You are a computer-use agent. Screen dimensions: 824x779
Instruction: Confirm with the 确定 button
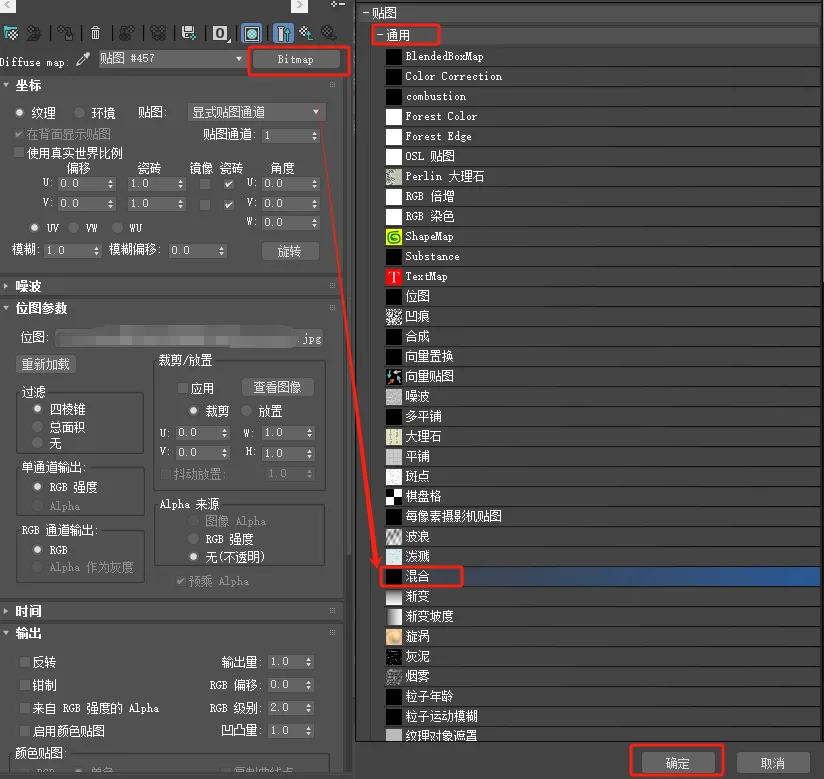pos(677,763)
